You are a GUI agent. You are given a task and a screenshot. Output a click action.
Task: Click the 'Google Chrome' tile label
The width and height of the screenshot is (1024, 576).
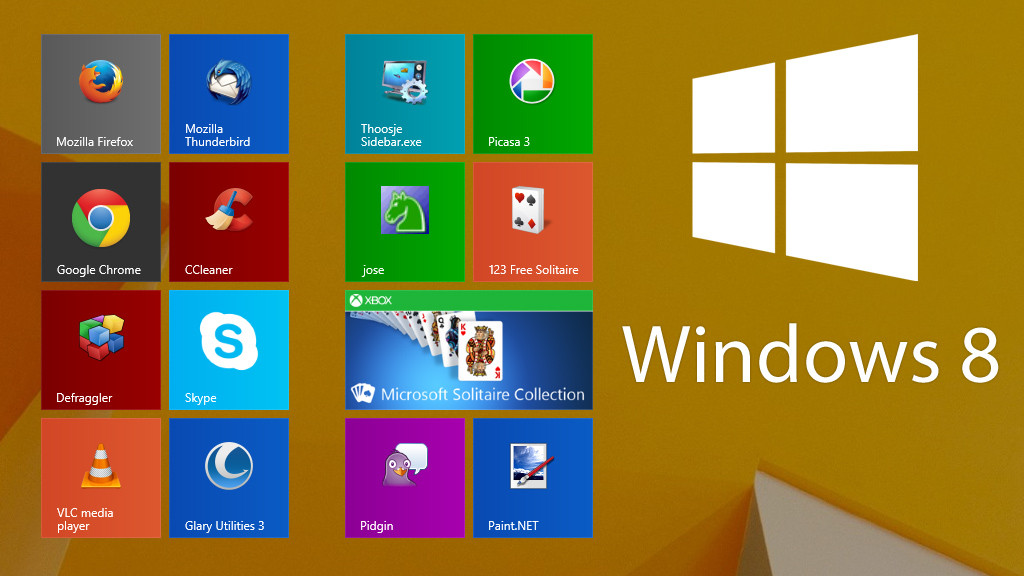coord(99,270)
